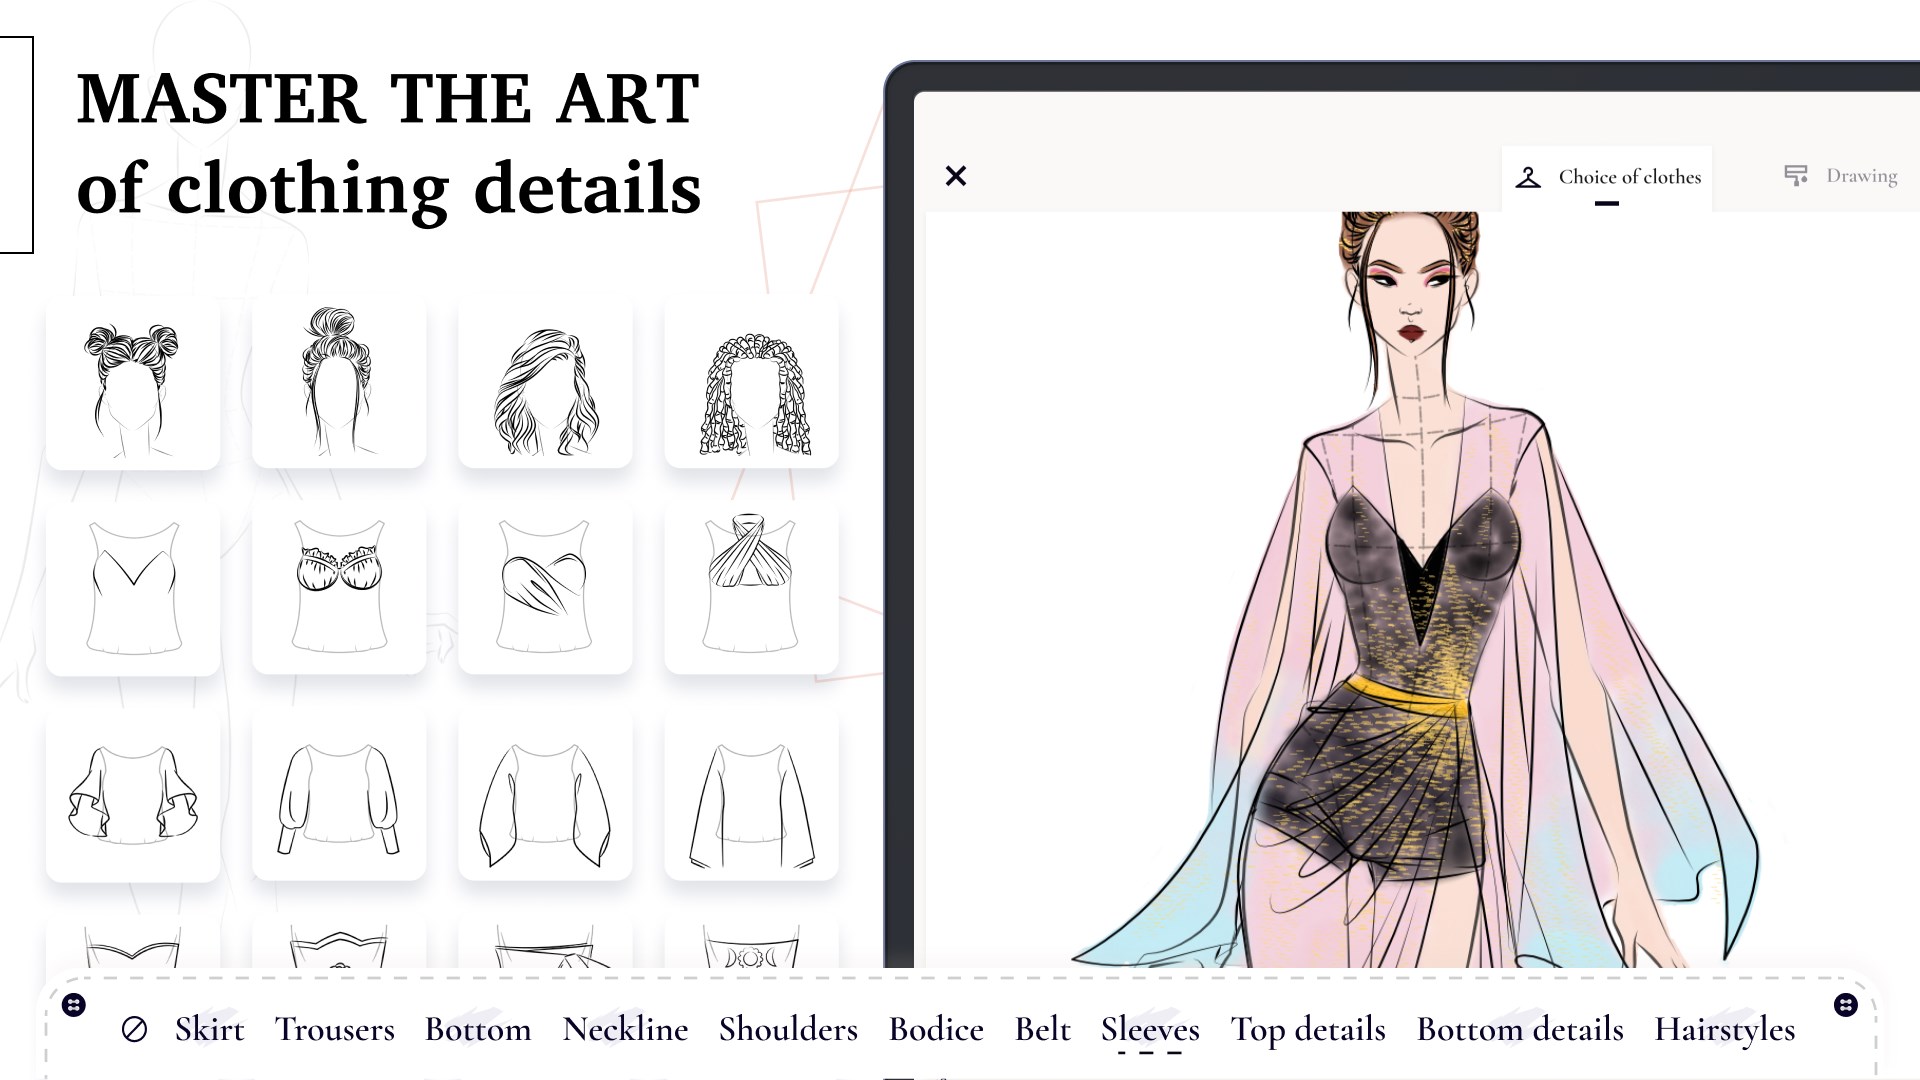Screen dimensions: 1920x1080
Task: Toggle the crossed halter-neck top selection
Action: pos(751,589)
